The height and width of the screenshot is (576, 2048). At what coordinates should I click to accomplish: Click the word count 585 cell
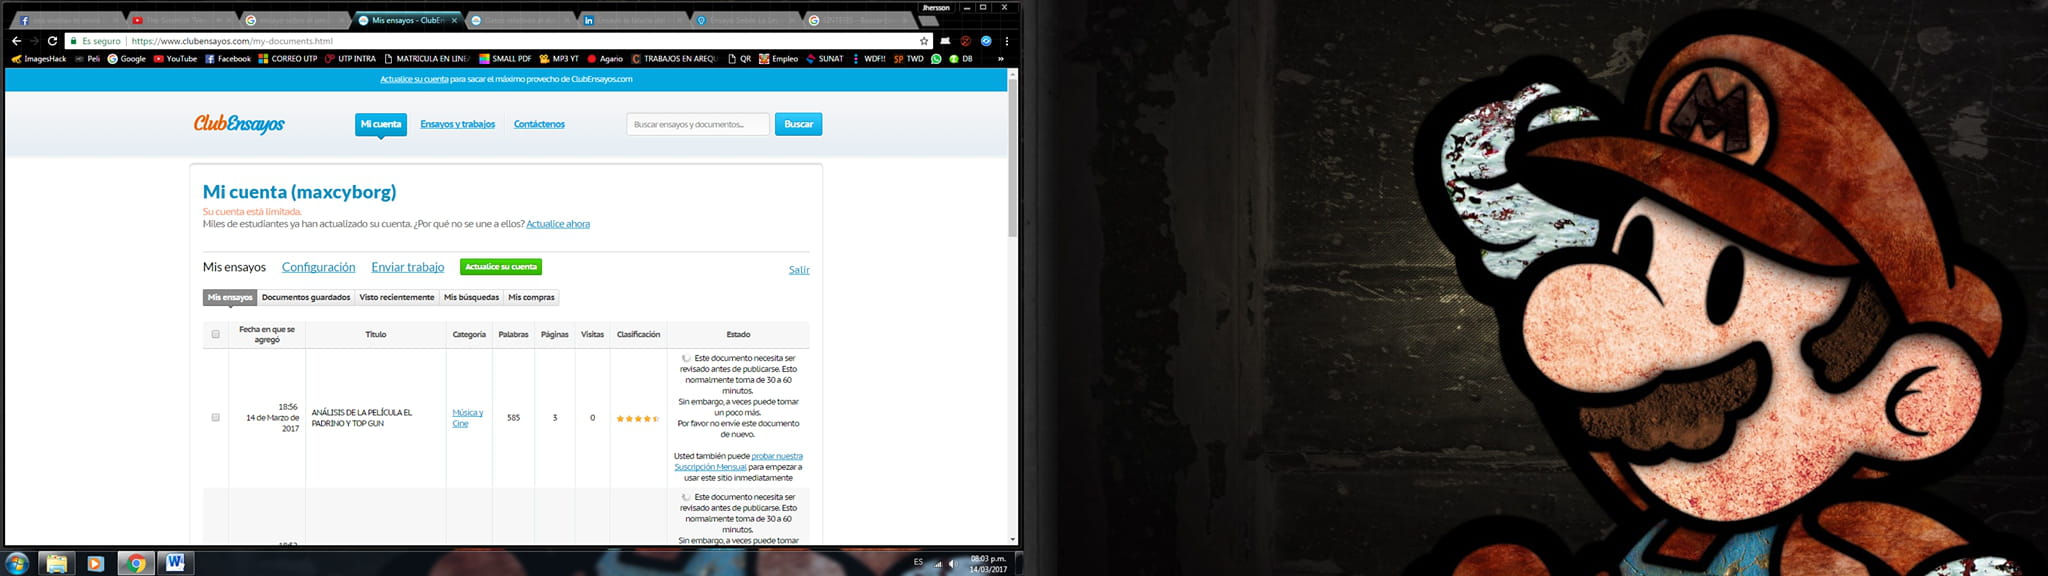513,418
